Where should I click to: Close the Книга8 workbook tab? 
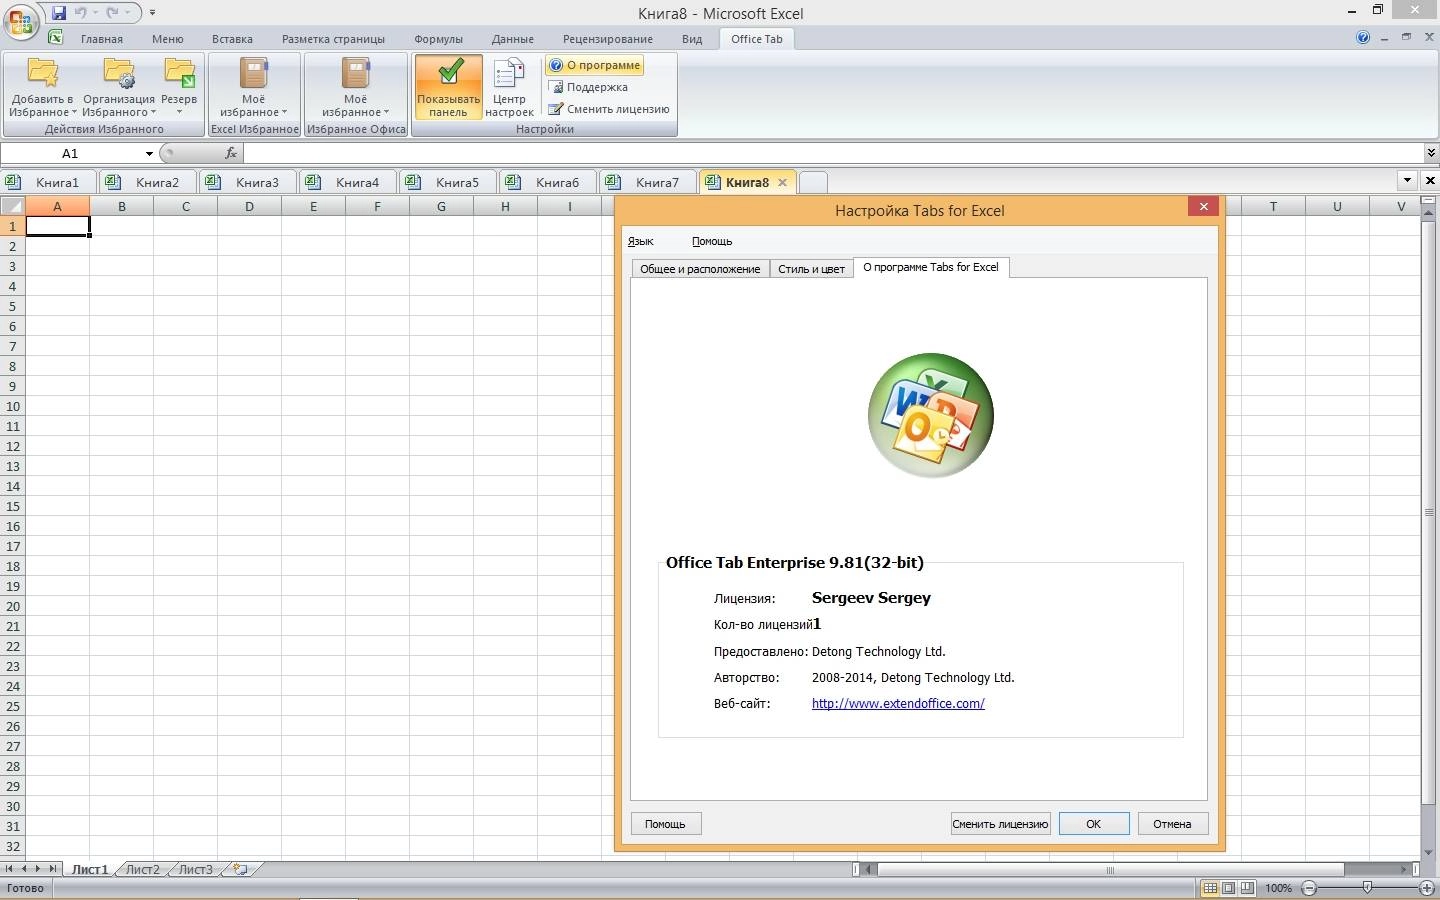click(782, 182)
